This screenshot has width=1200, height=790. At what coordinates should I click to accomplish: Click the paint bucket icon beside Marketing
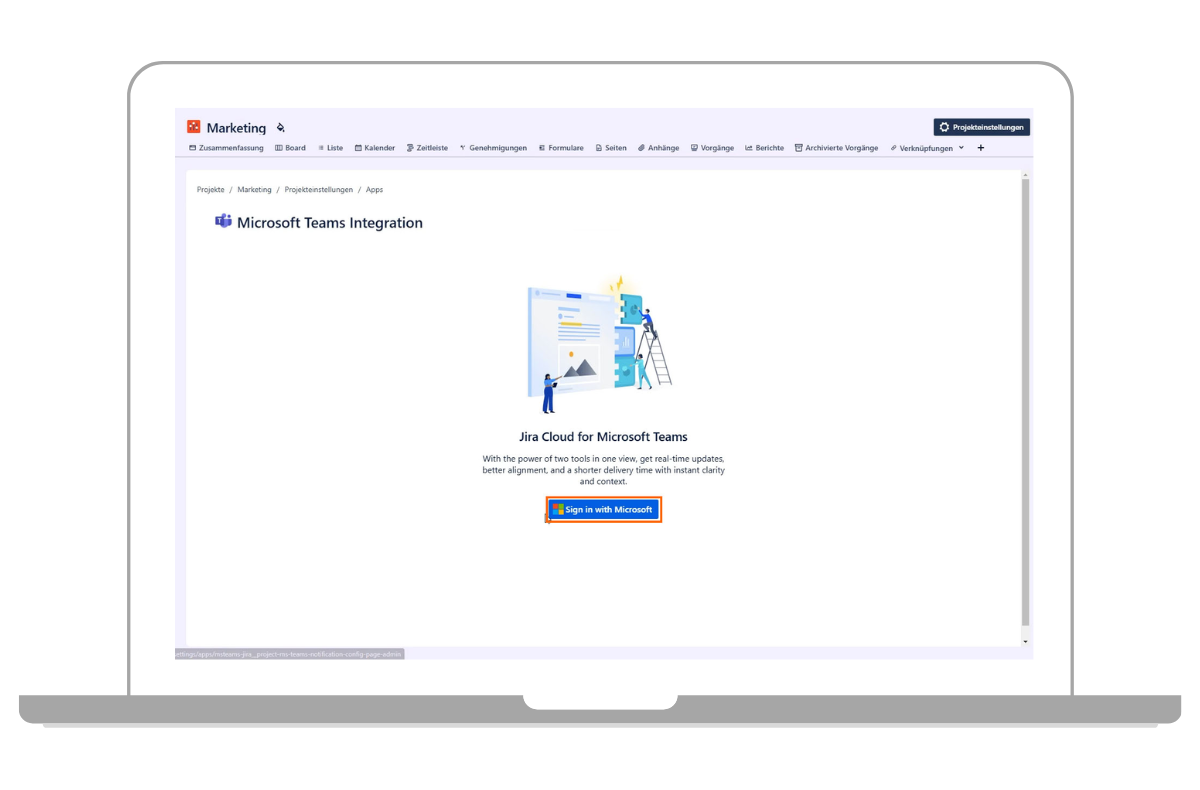[x=281, y=128]
